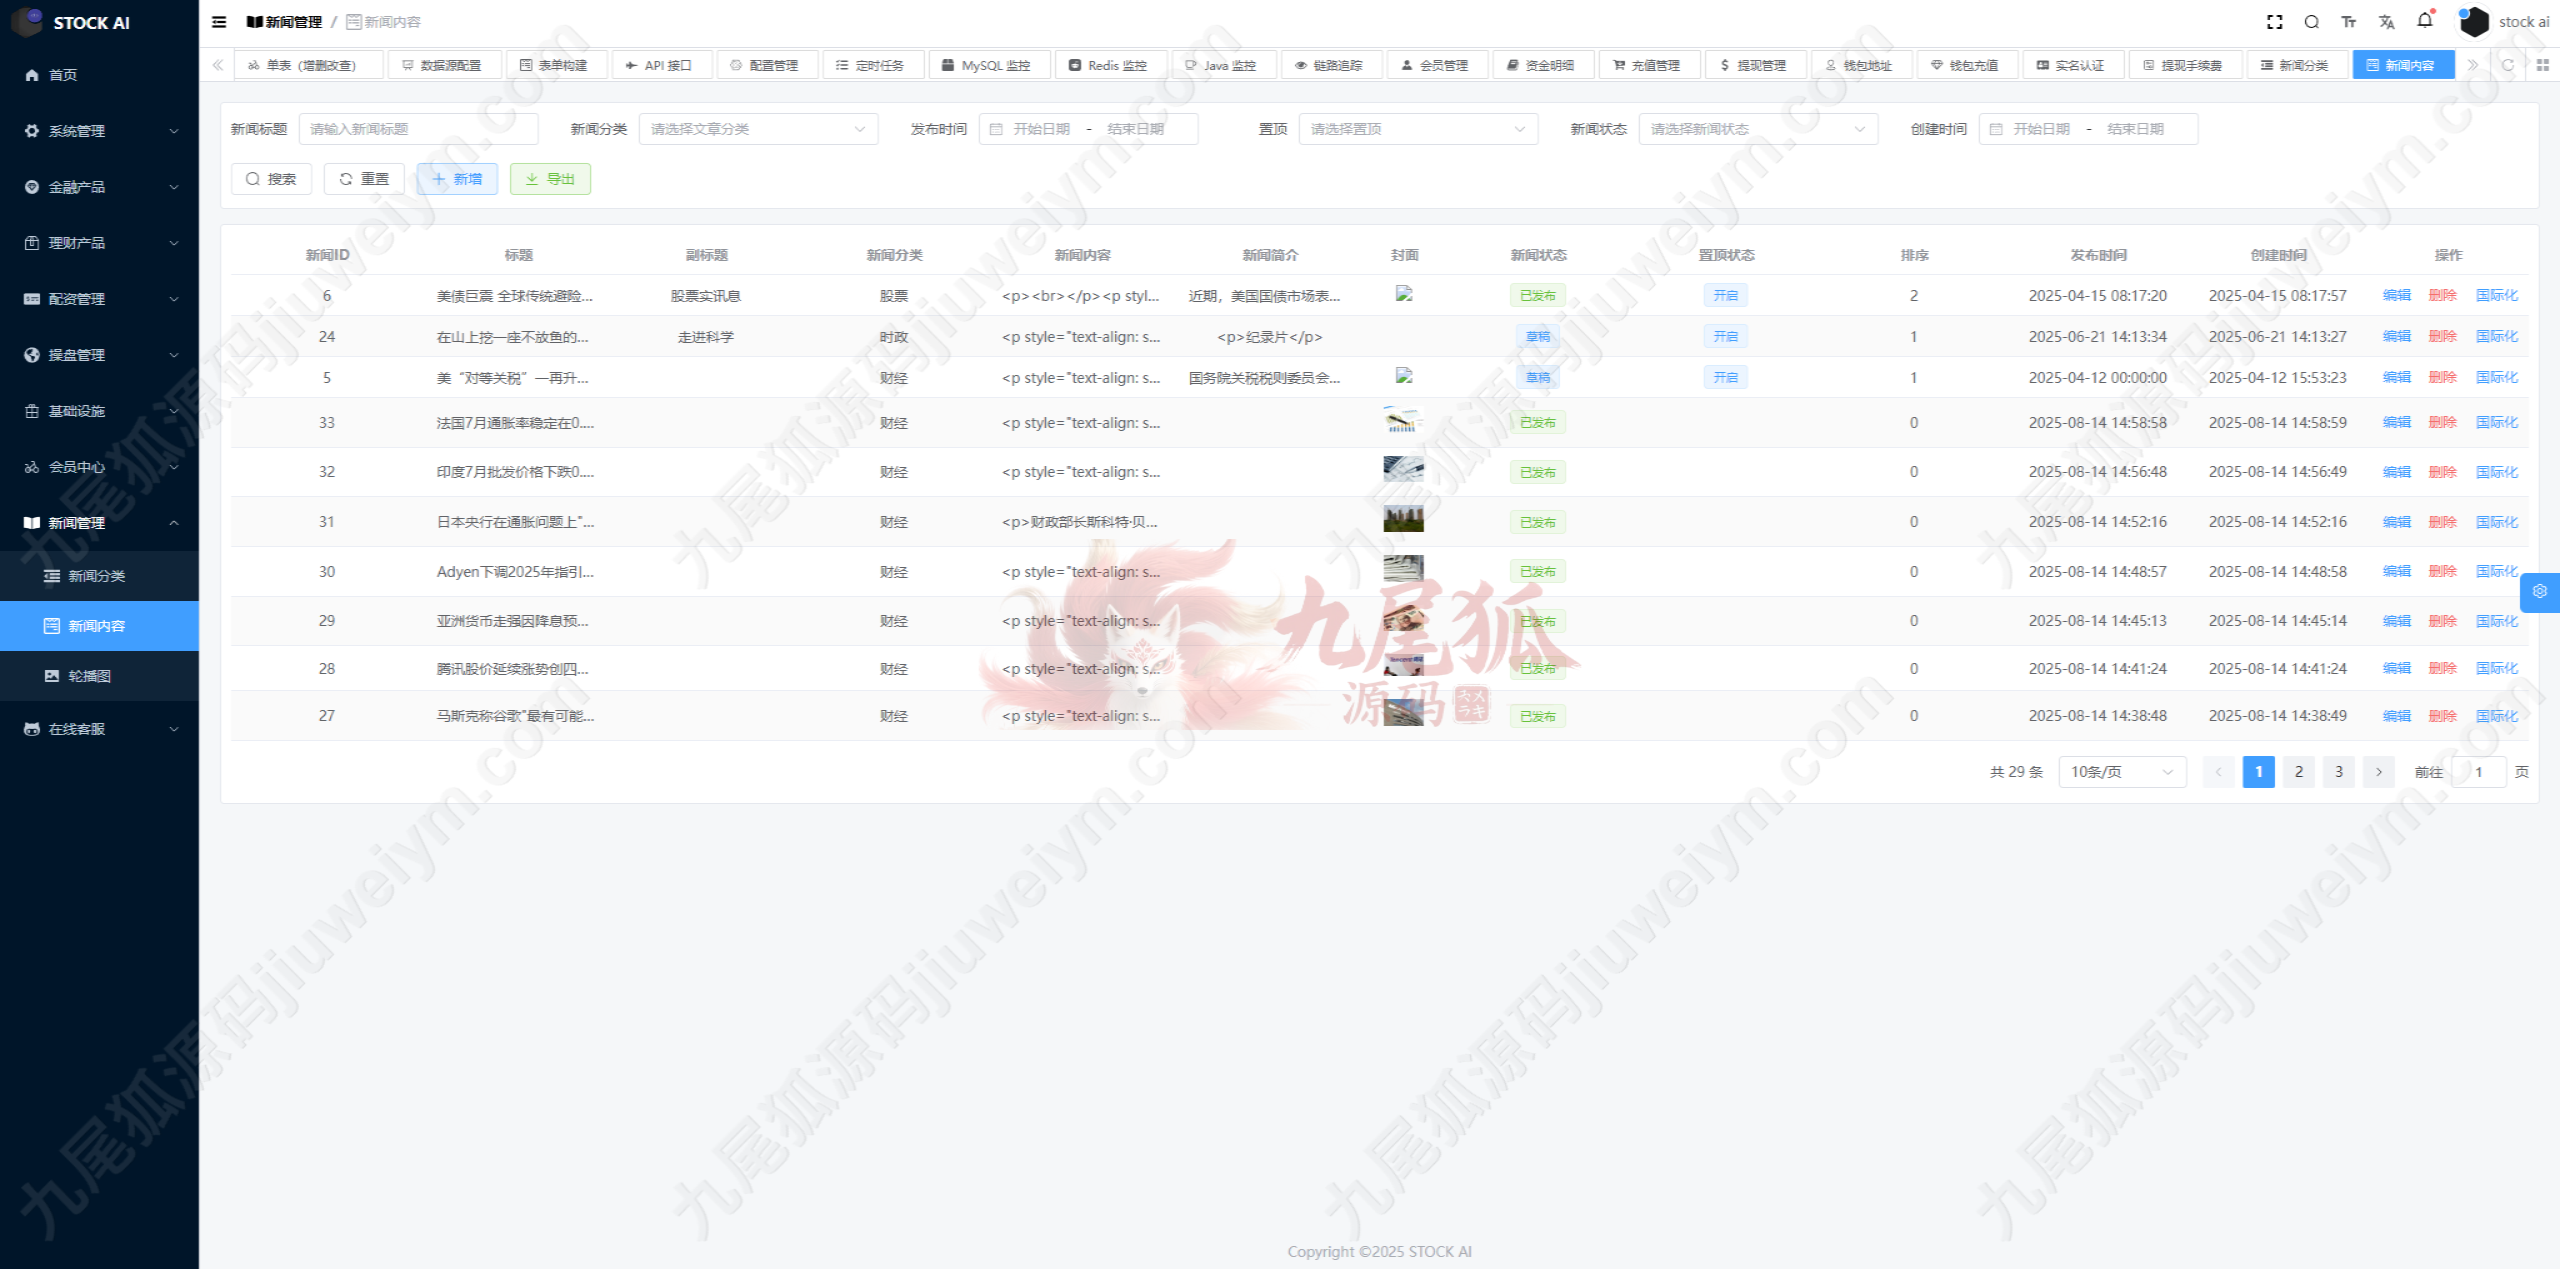Open the 10条/页 page size dropdown
The image size is (2560, 1269).
pos(2121,772)
